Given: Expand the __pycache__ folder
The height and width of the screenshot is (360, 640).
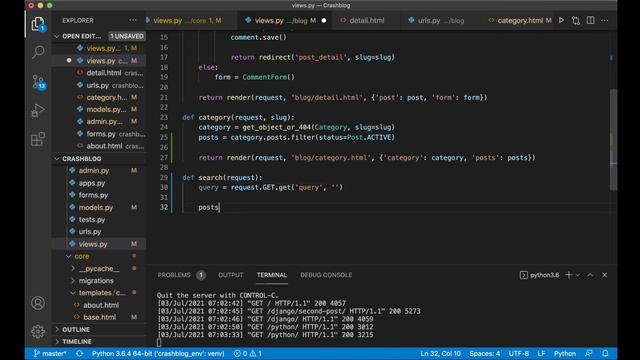Looking at the screenshot, I should tap(73, 269).
